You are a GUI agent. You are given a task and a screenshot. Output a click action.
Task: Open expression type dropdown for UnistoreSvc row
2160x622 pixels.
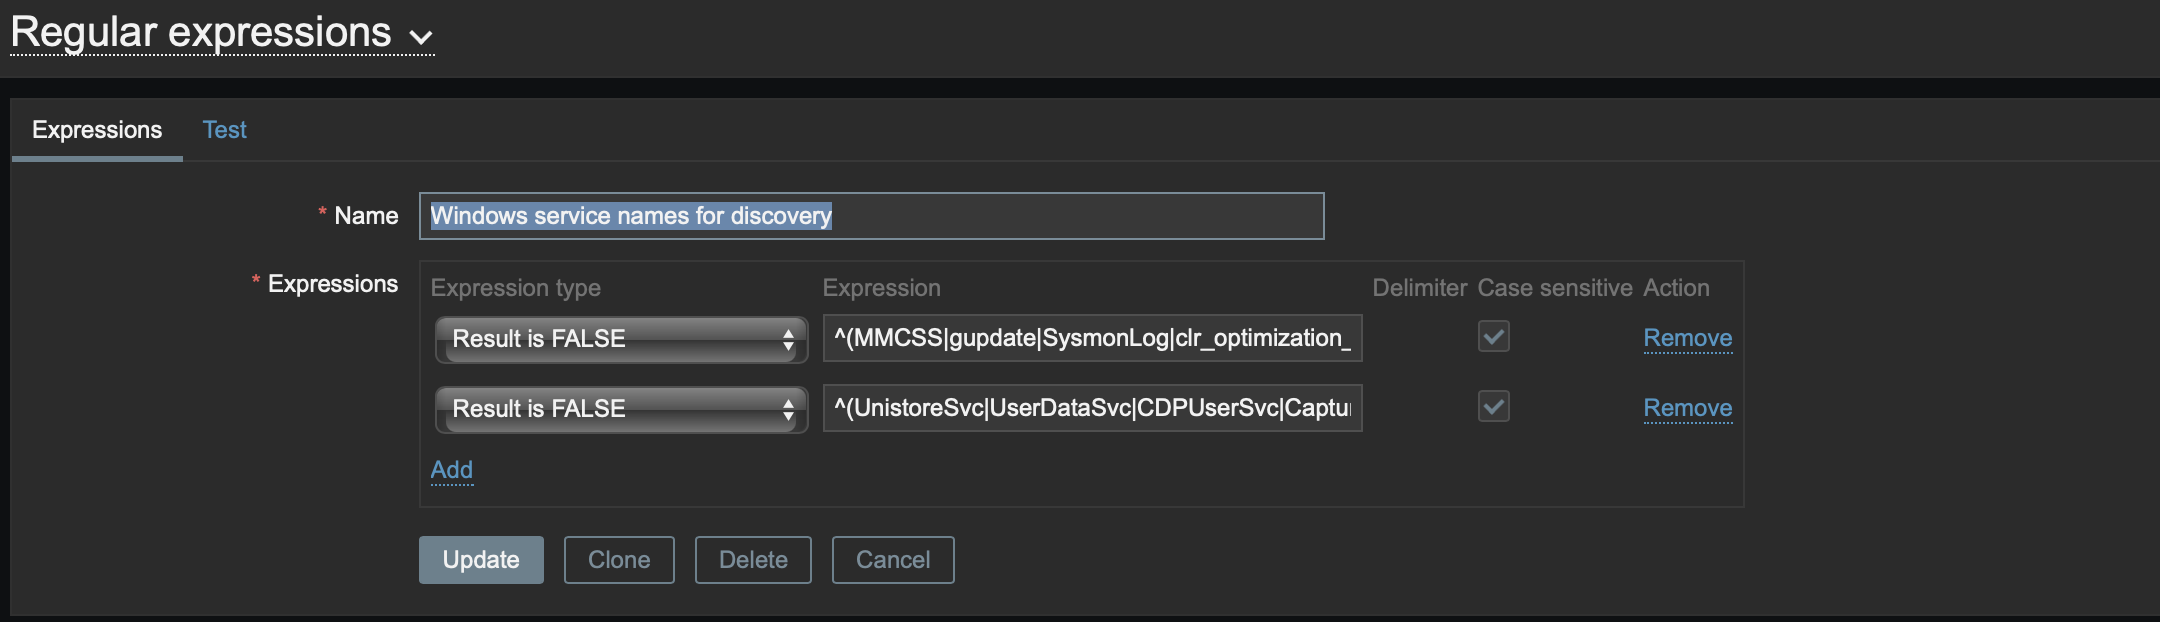(x=621, y=409)
